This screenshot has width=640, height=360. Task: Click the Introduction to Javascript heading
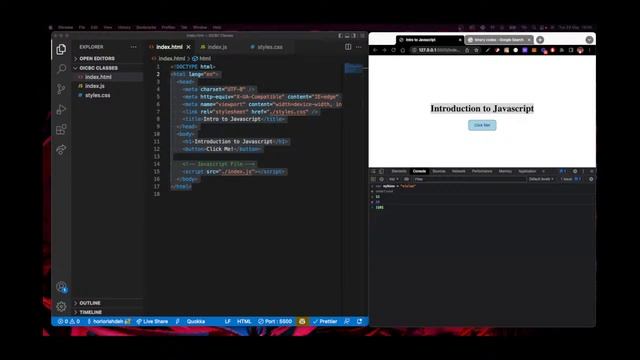coord(482,109)
